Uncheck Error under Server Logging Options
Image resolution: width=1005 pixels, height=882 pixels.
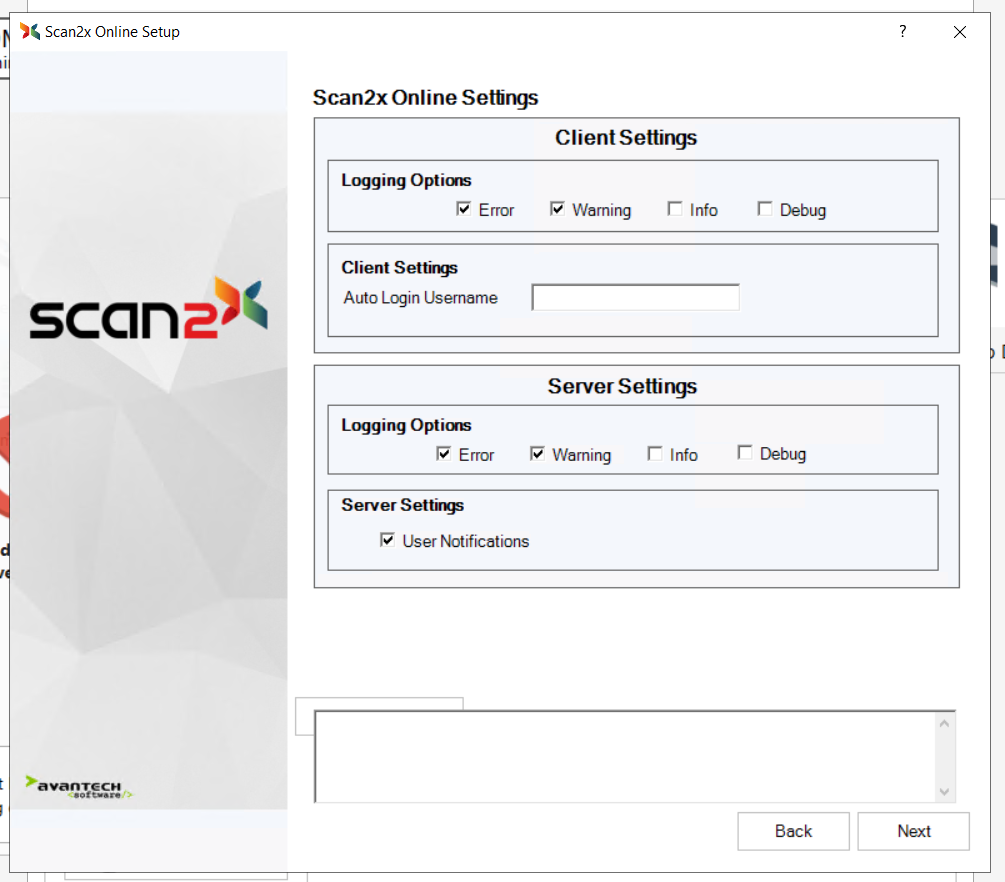[x=444, y=454]
